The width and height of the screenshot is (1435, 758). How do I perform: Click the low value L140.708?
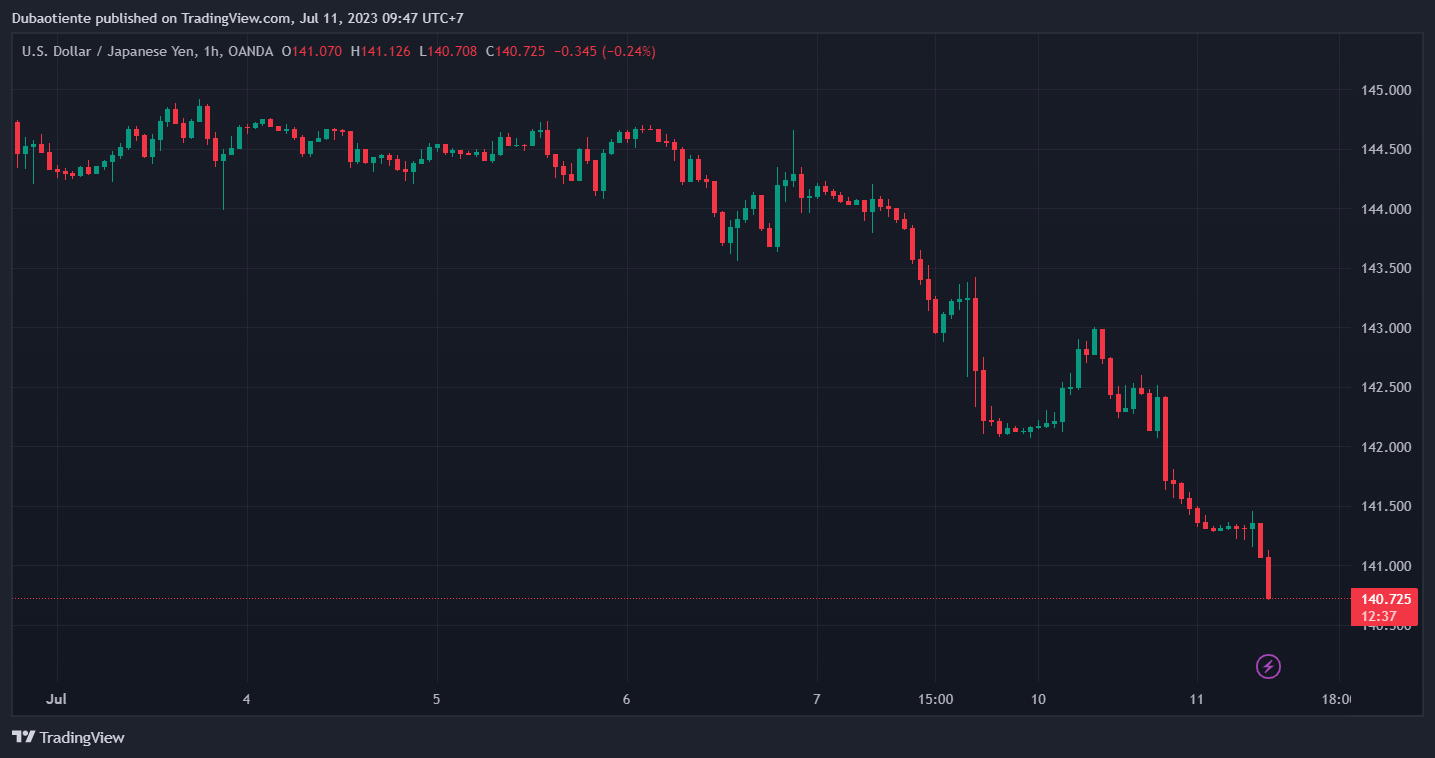(448, 51)
